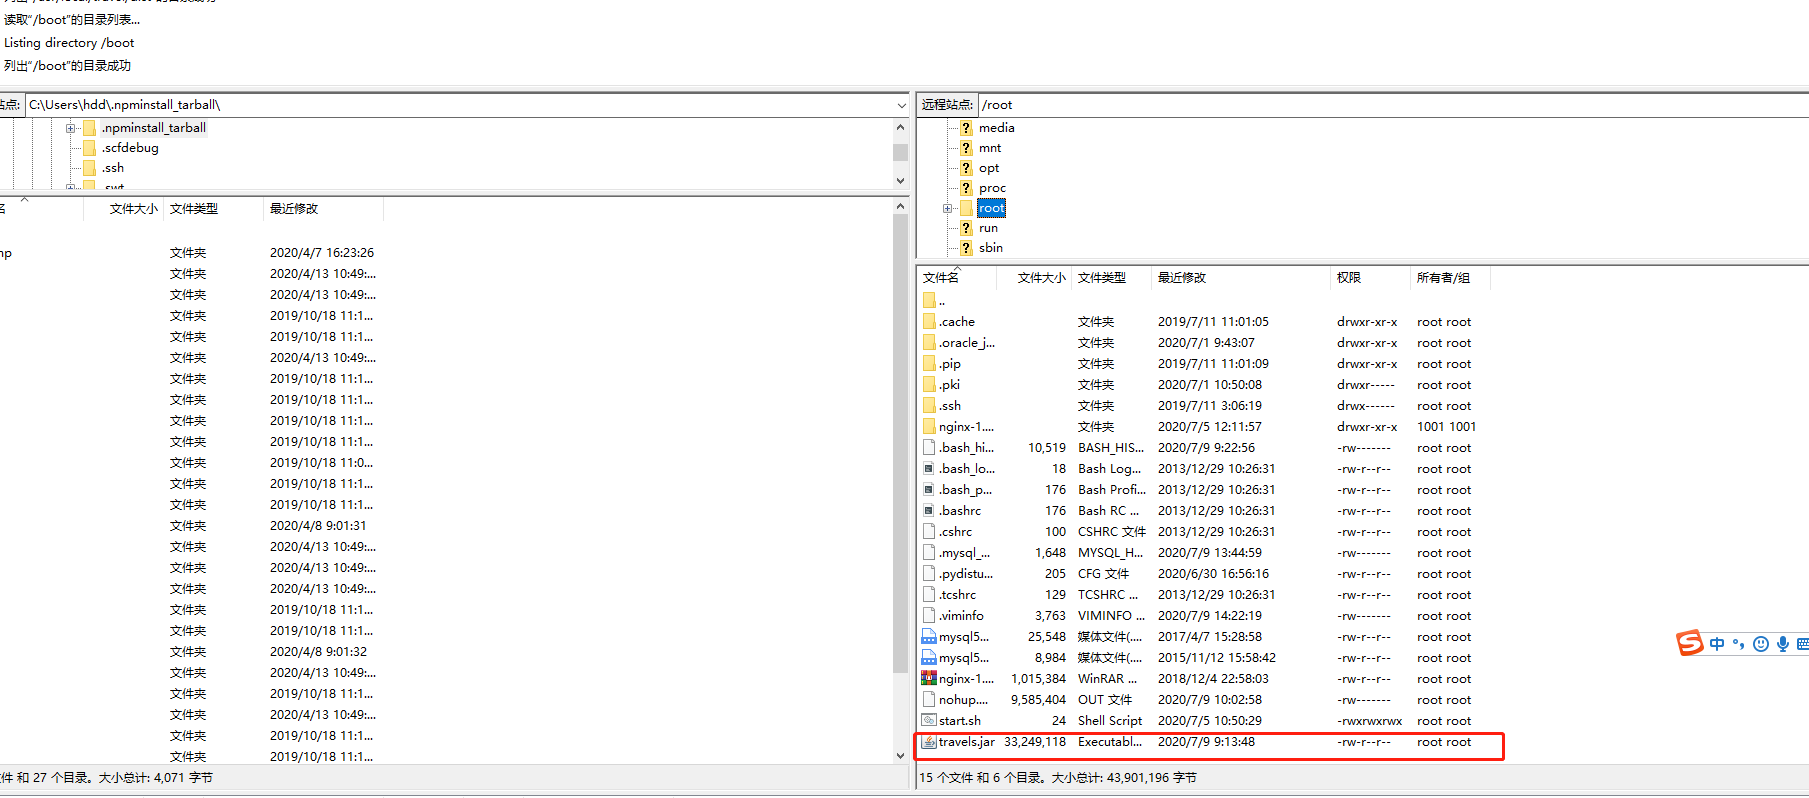Image resolution: width=1809 pixels, height=798 pixels.
Task: Click the .bashrc file icon
Action: click(x=929, y=511)
